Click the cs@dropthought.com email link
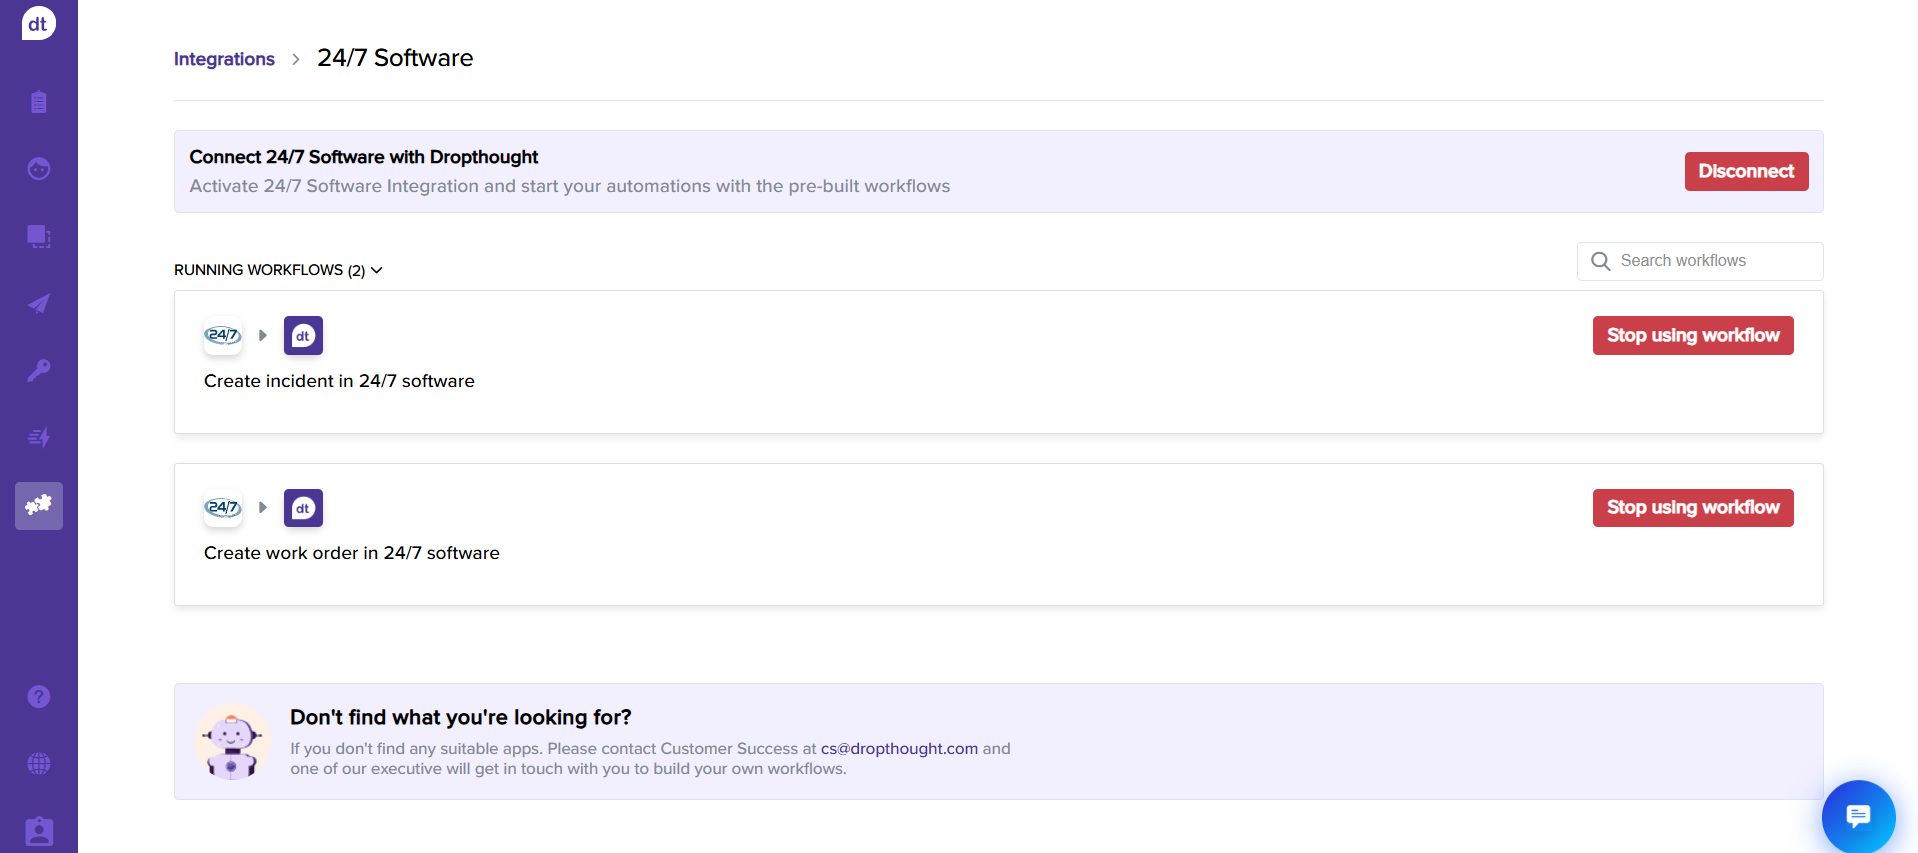This screenshot has width=1918, height=853. click(x=899, y=749)
